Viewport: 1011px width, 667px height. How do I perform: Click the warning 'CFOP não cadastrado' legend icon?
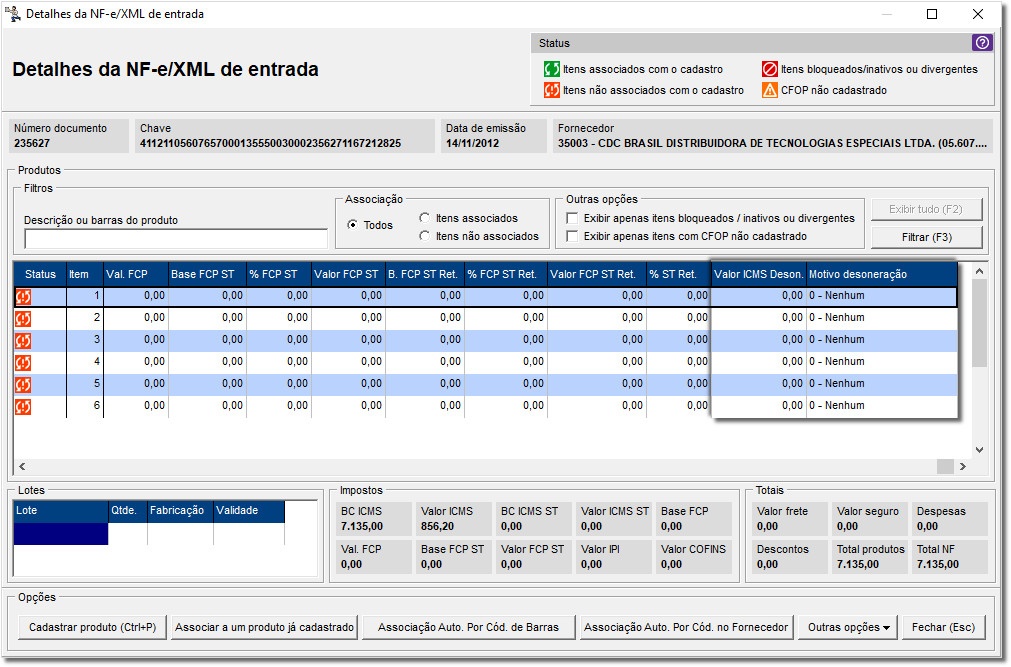(x=769, y=90)
